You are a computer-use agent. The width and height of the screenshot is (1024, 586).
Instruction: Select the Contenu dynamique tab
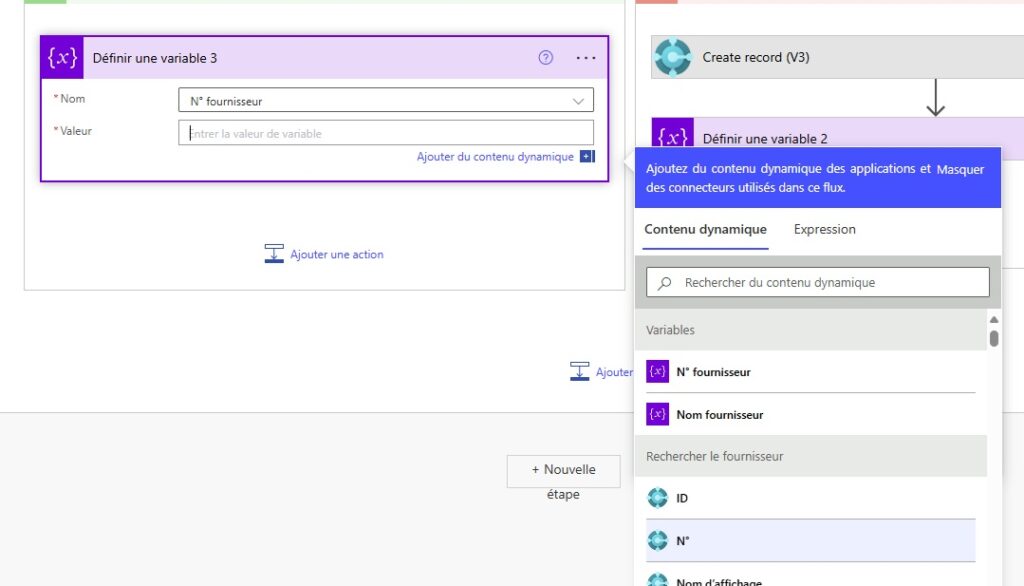[x=705, y=229]
